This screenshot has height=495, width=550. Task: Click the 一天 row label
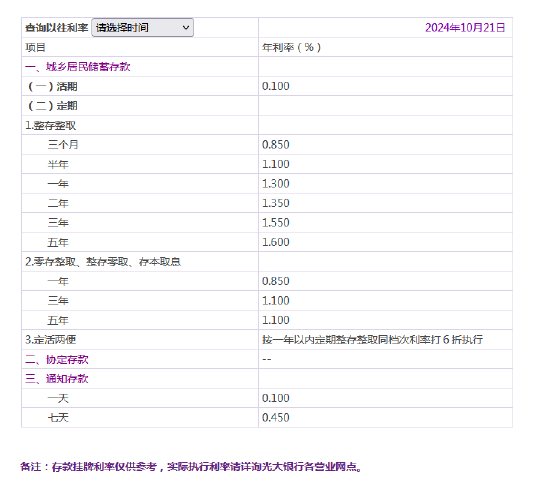[x=58, y=398]
